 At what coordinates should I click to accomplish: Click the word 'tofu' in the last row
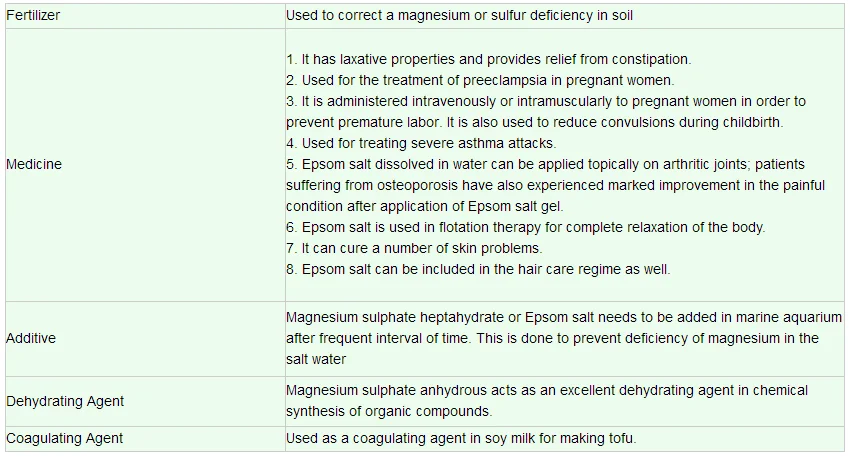click(x=622, y=438)
